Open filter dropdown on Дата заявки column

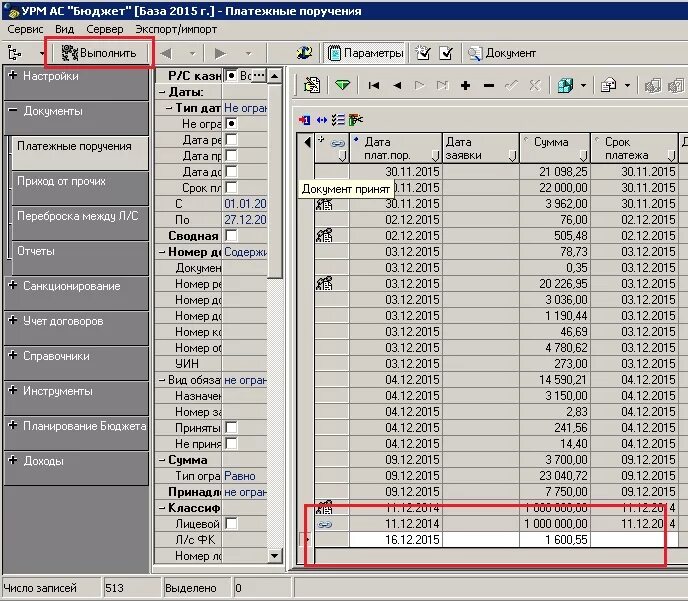512,156
